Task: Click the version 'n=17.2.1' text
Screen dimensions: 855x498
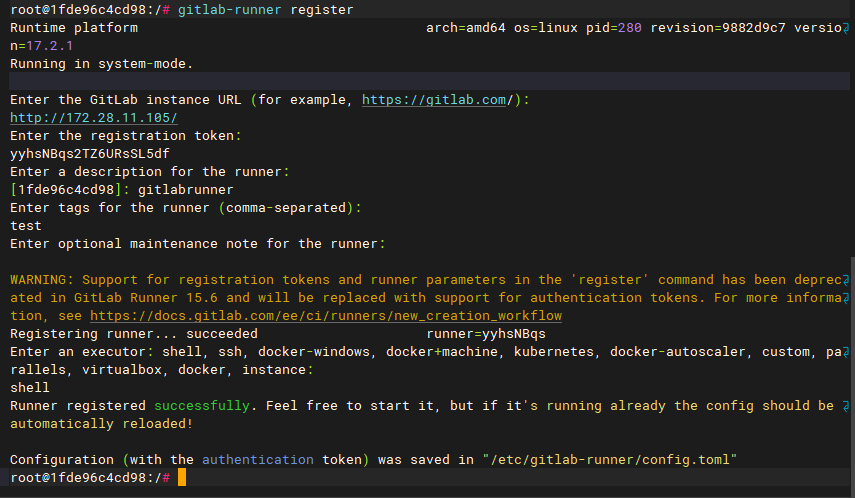Action: tap(41, 46)
